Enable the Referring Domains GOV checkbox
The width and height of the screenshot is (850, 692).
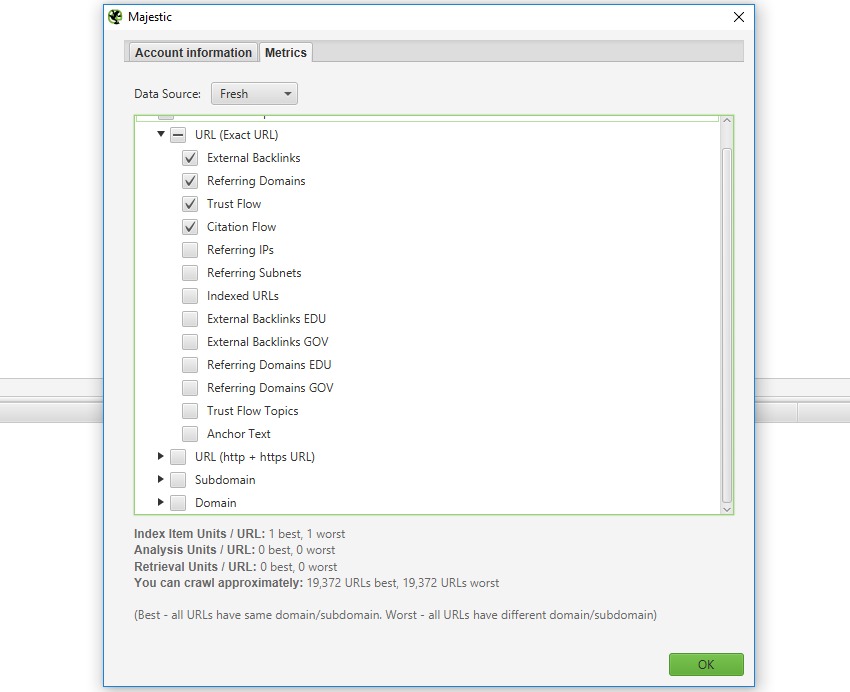(190, 388)
